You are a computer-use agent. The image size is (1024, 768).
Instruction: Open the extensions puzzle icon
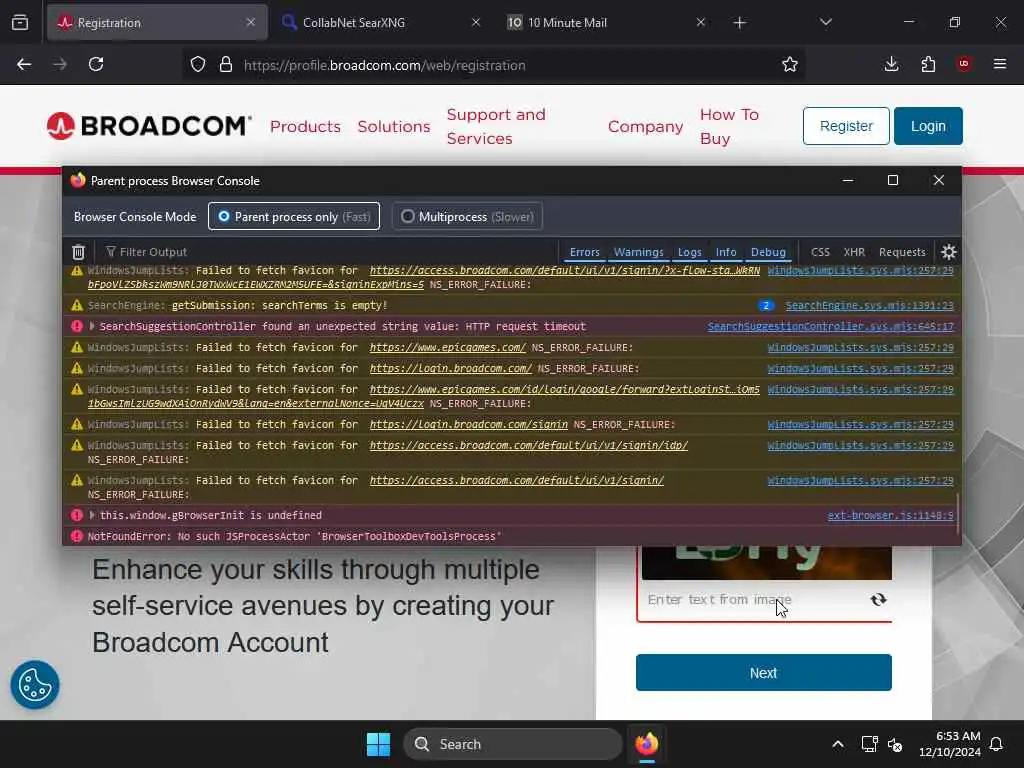(928, 64)
